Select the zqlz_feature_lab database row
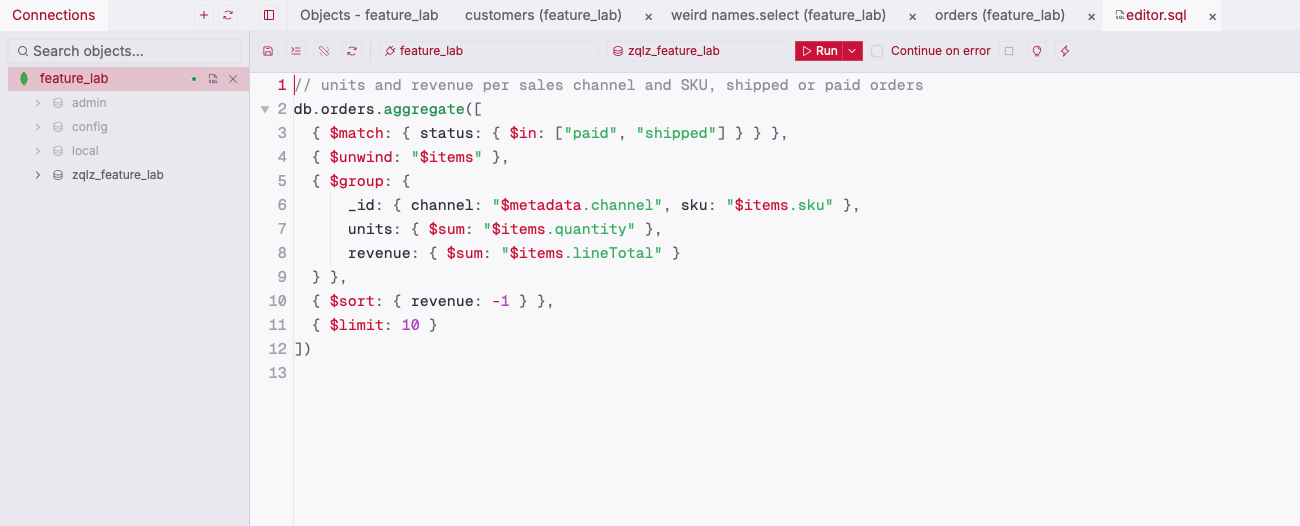The image size is (1300, 526). [x=128, y=175]
